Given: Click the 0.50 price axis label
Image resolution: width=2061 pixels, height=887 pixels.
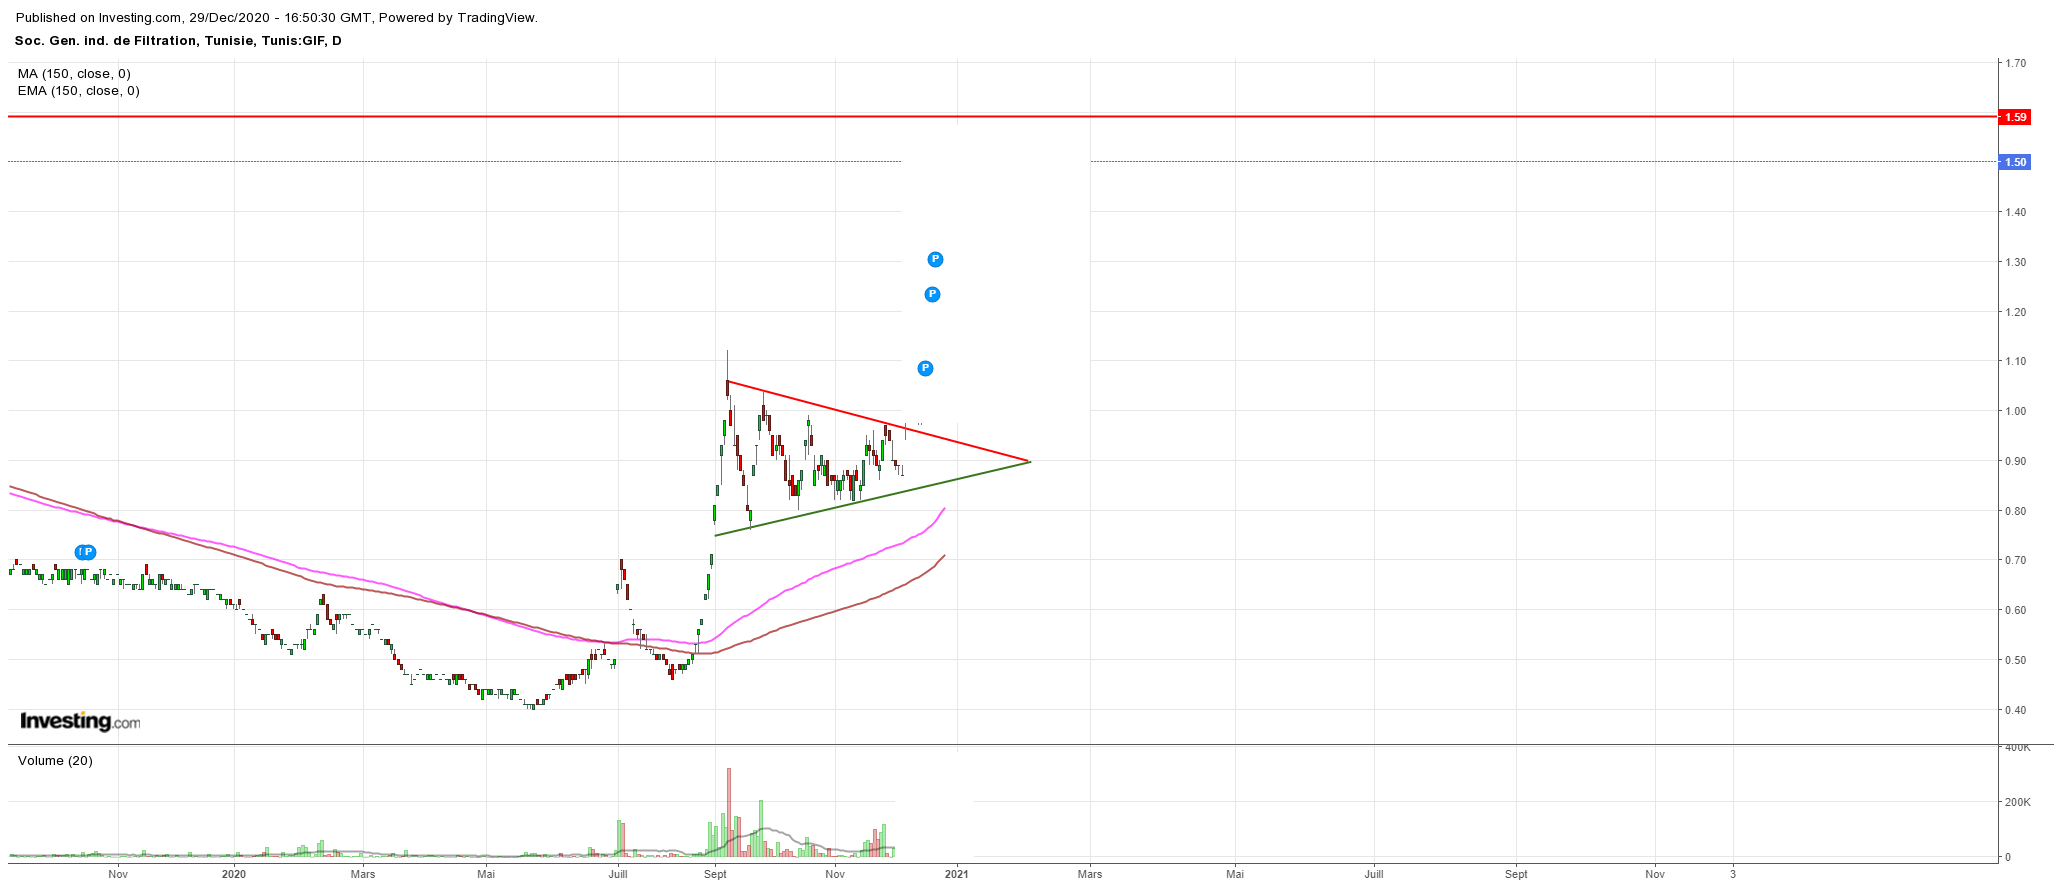Looking at the screenshot, I should coord(2014,660).
